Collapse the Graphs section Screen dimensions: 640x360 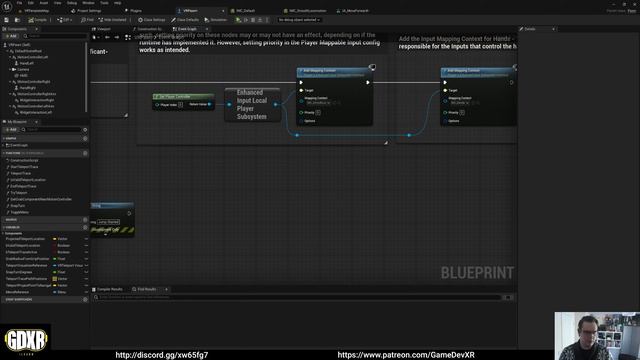click(4, 138)
